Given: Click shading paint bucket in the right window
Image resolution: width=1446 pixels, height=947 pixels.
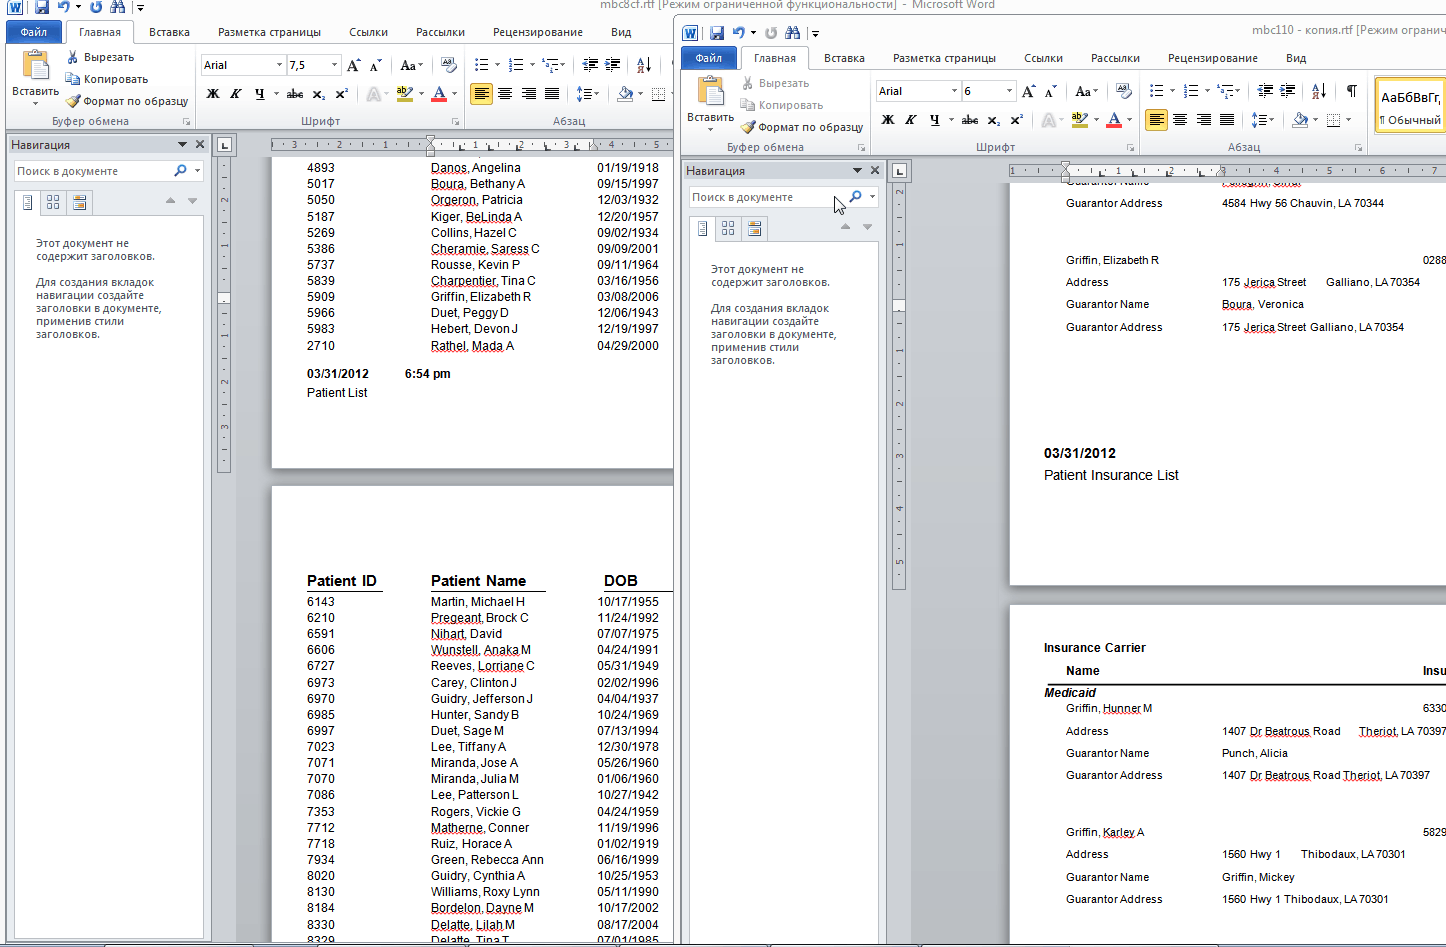Looking at the screenshot, I should (1300, 120).
